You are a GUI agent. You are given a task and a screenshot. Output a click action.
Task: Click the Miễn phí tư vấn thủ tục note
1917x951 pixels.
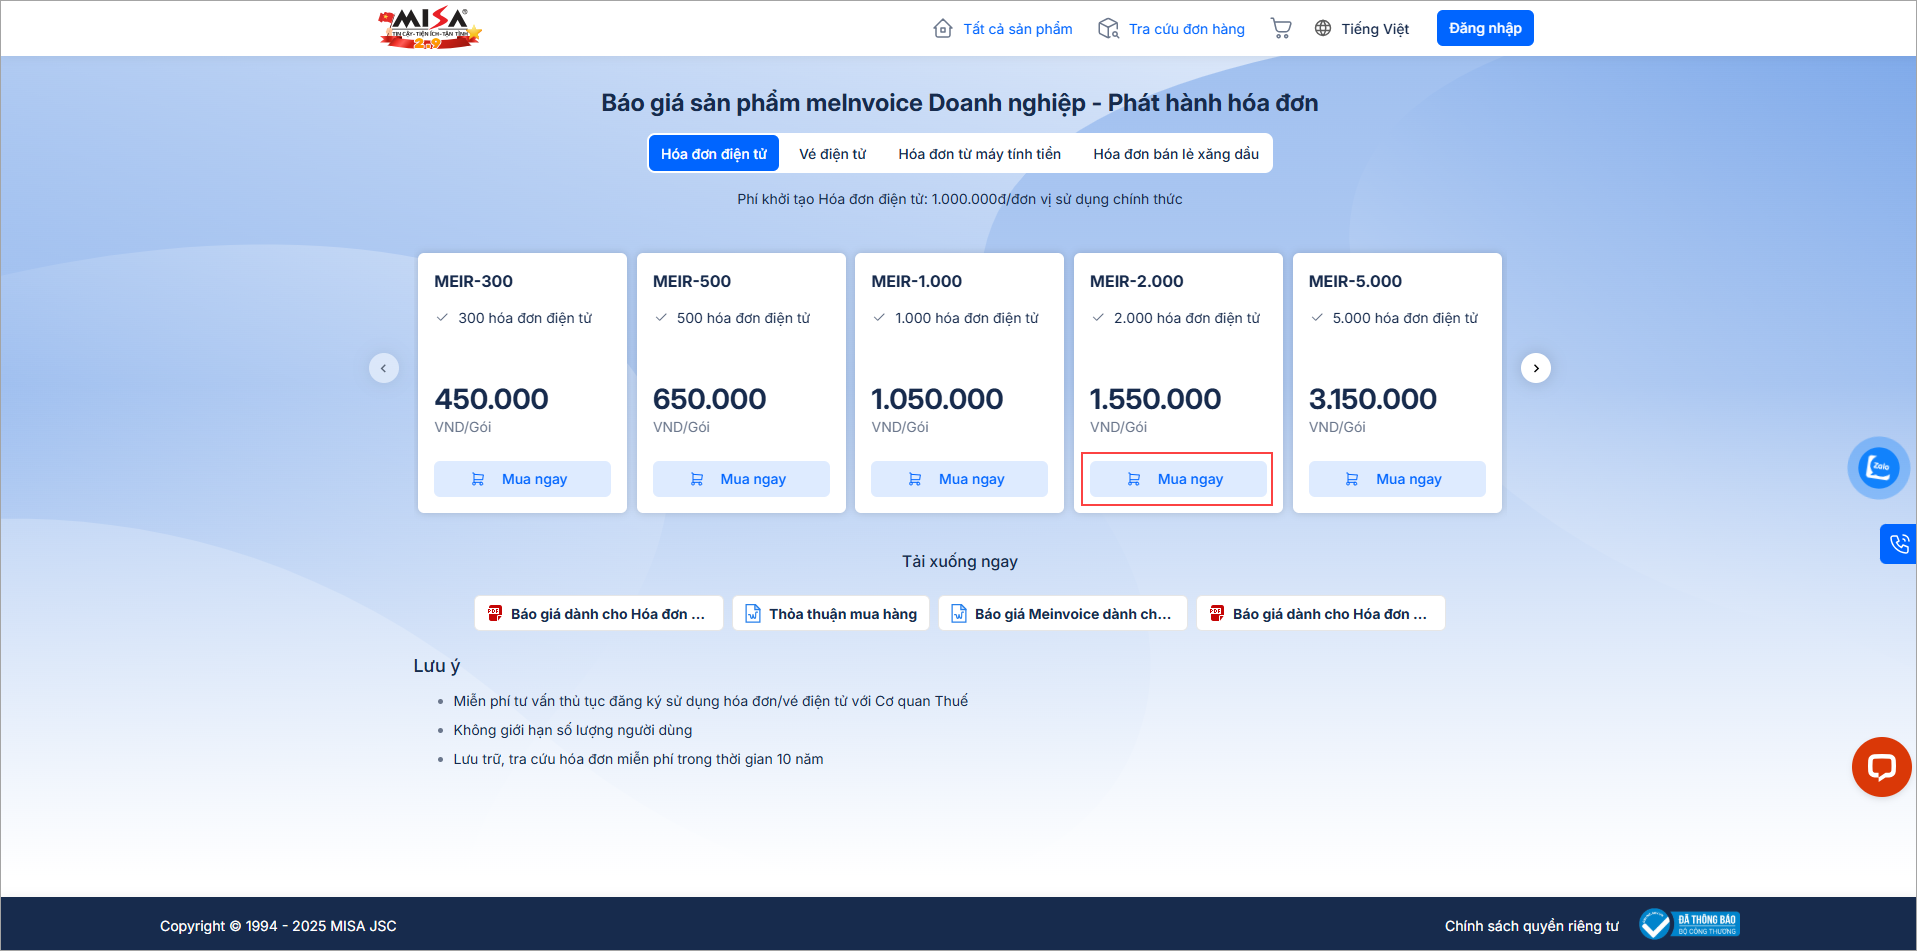711,701
